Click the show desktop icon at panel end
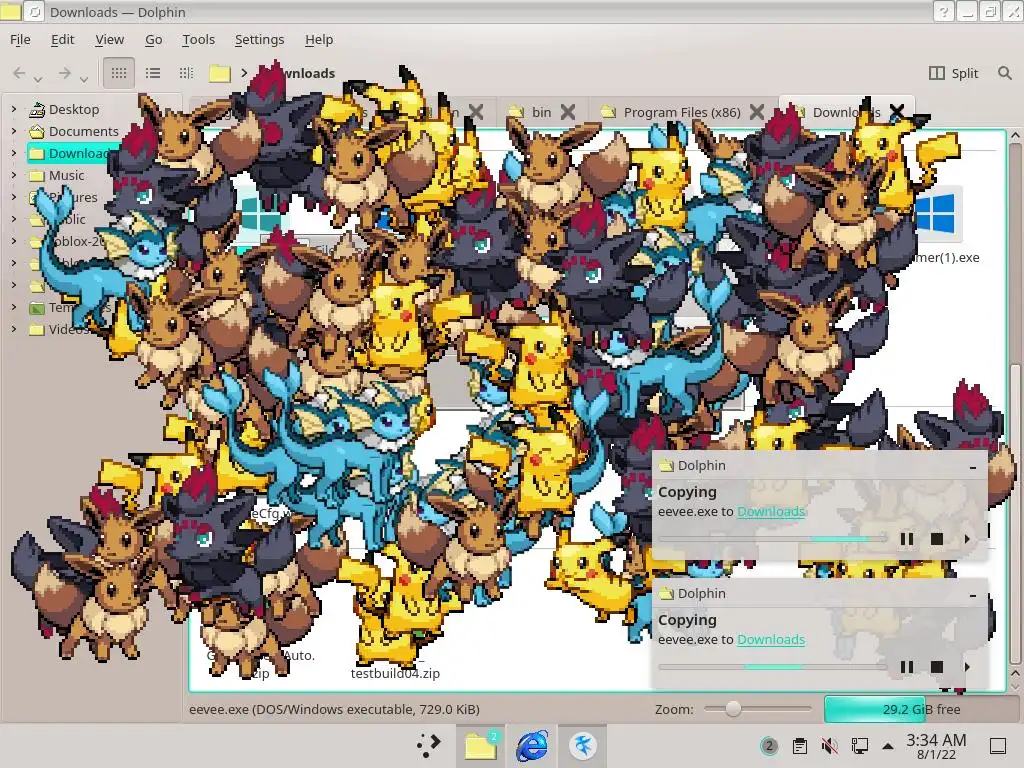 point(998,746)
